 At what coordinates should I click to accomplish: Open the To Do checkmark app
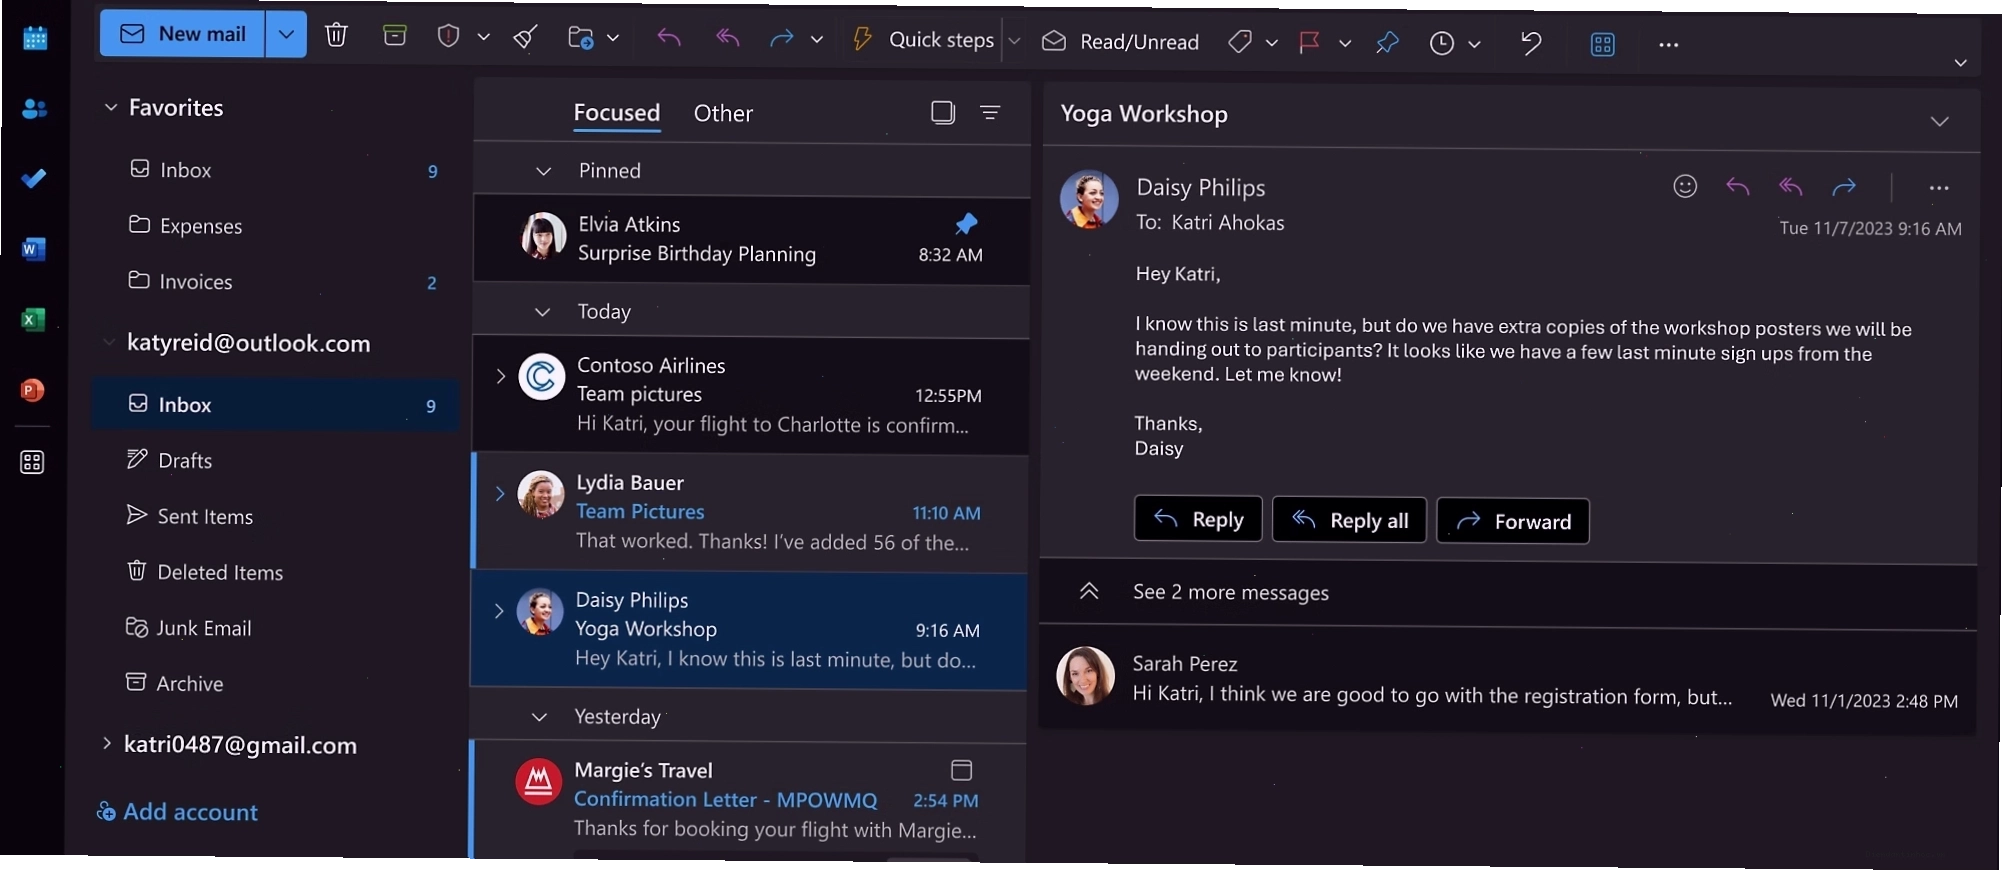pyautogui.click(x=34, y=179)
